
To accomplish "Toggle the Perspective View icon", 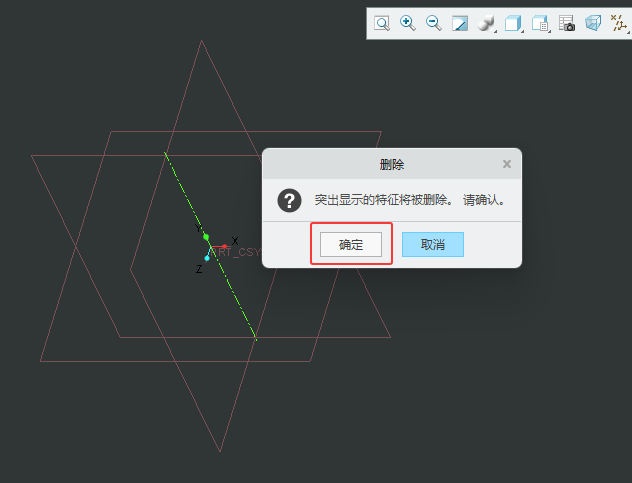I will coord(593,23).
